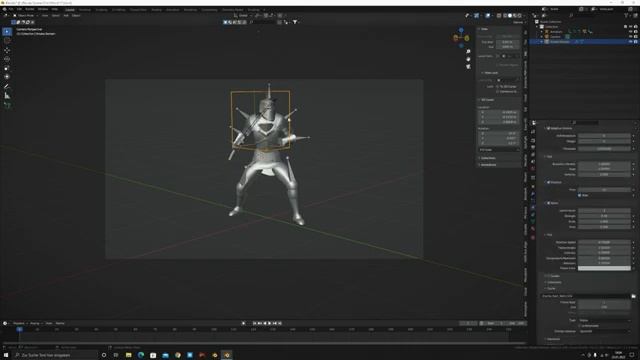Viewport: 640px width, 360px height.
Task: Open the Format Volumes dropdown
Action: tap(604, 331)
